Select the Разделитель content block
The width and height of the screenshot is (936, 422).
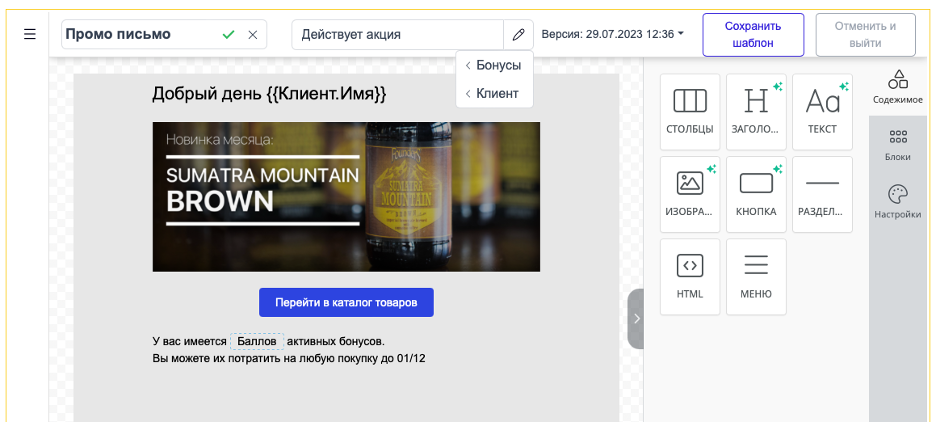click(823, 195)
